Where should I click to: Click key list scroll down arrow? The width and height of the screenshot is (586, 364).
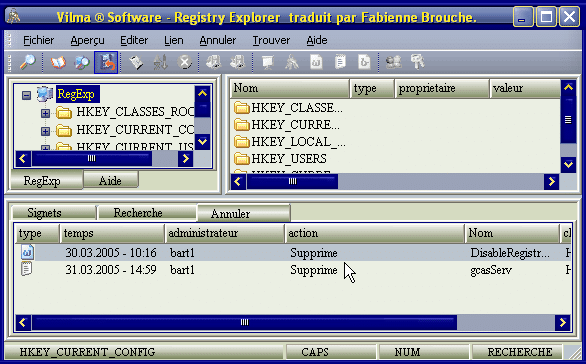568,164
